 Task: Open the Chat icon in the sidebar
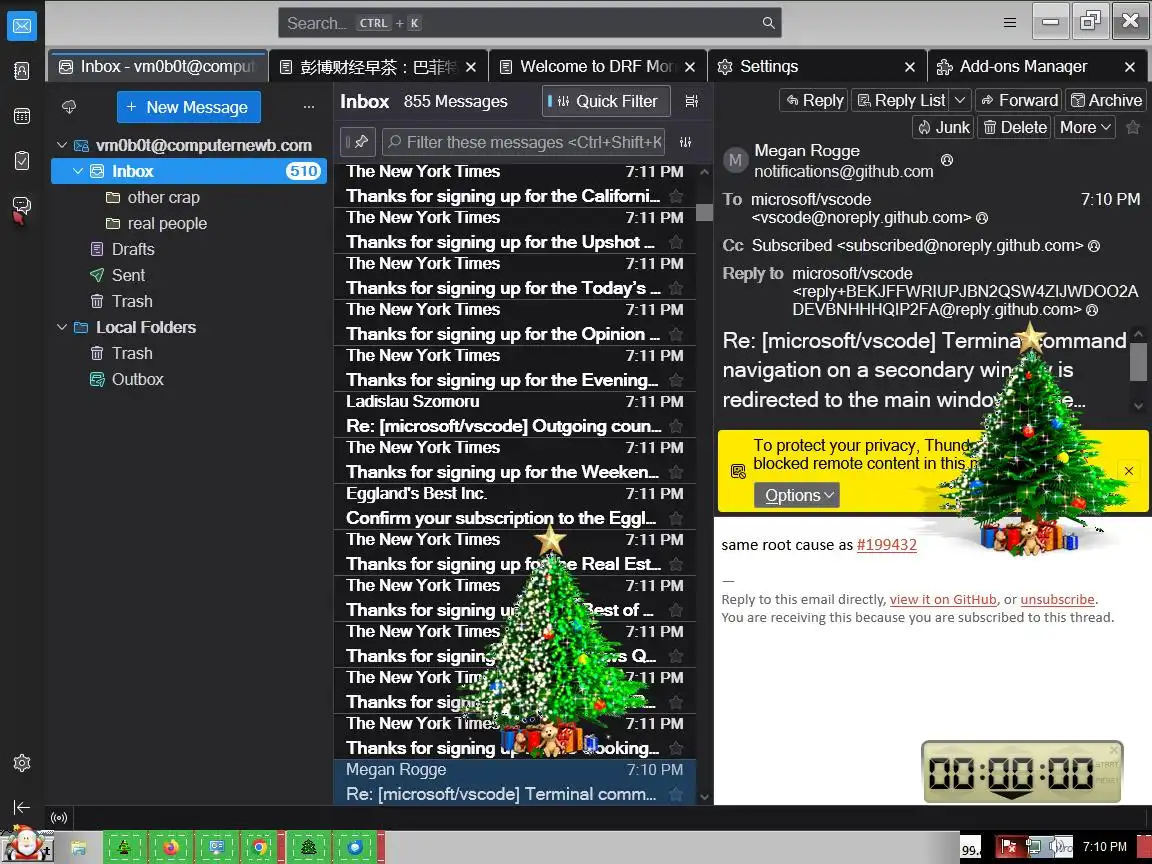pos(22,205)
